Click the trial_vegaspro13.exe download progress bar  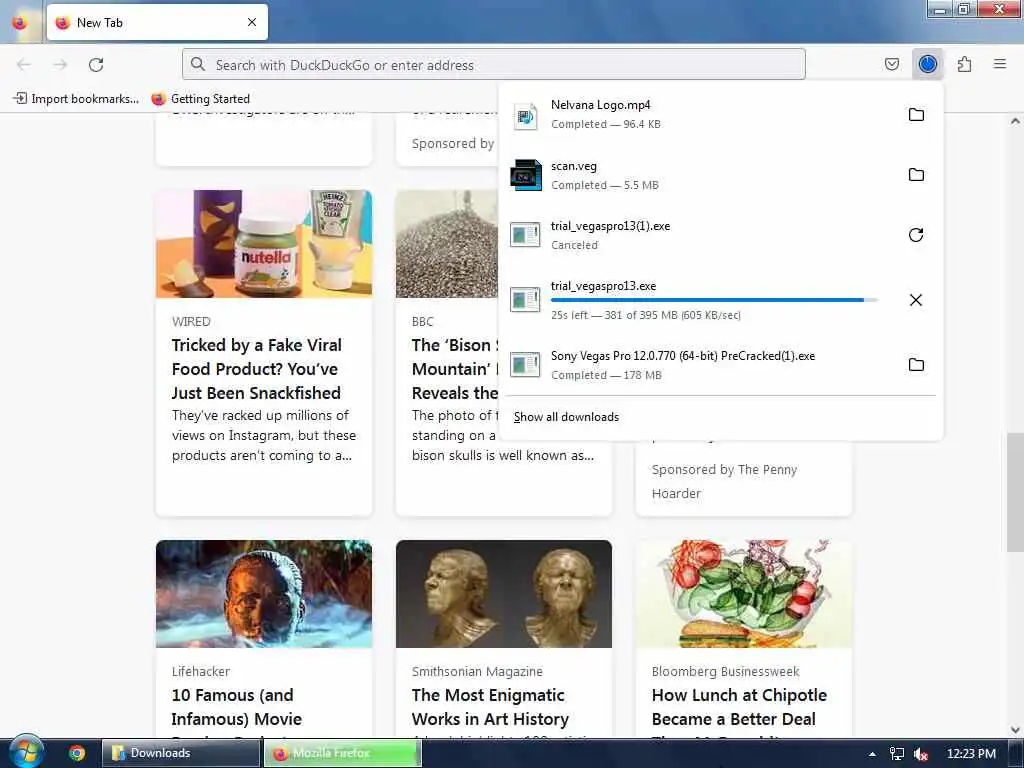tap(714, 300)
